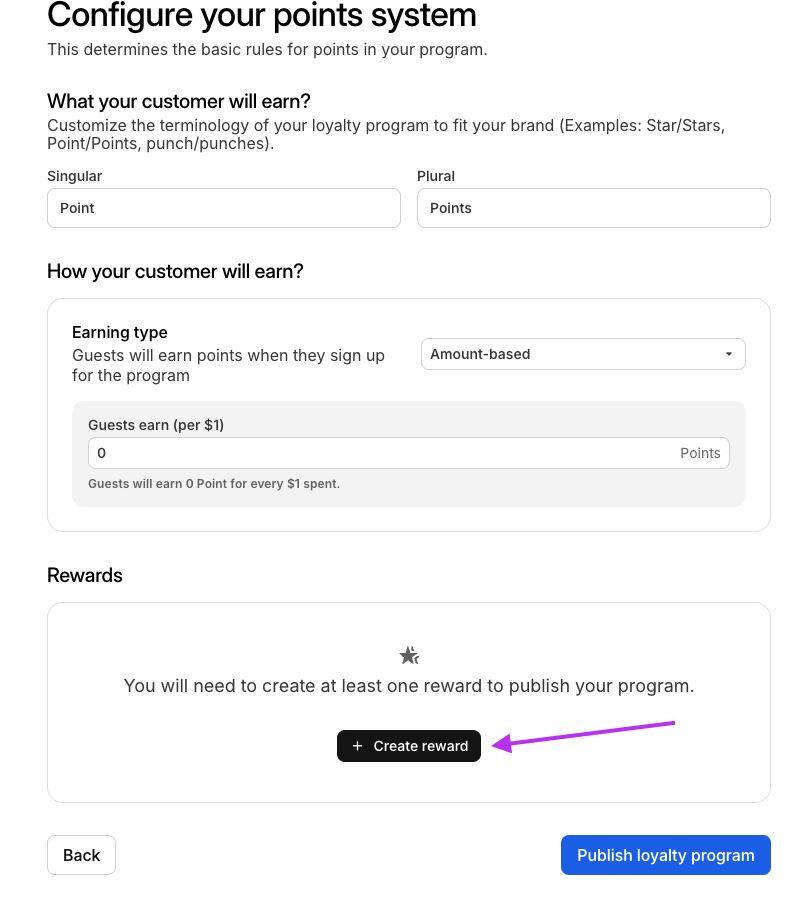Click the 'Guests will earn 0 Point' helper text
The image size is (802, 908).
point(214,484)
